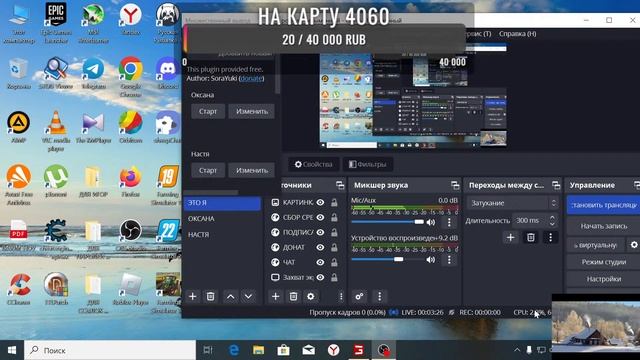The image size is (640, 360).
Task: Click Начать запись to start recording
Action: tap(603, 226)
